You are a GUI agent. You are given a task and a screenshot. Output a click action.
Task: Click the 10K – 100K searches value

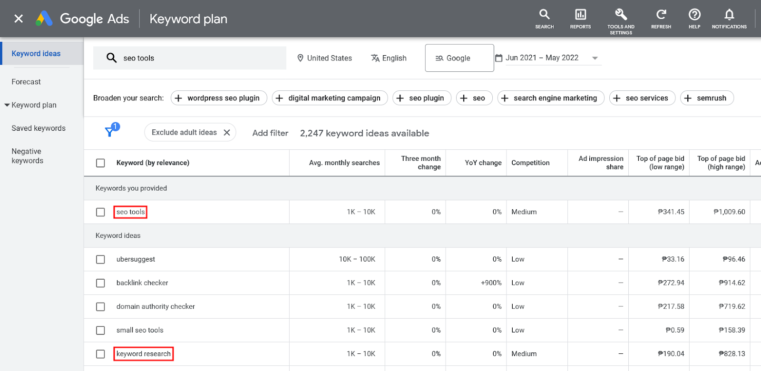coord(357,259)
